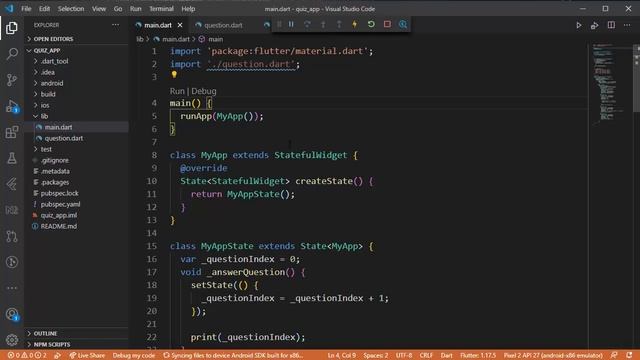Collapse the lib folder

tap(77, 116)
